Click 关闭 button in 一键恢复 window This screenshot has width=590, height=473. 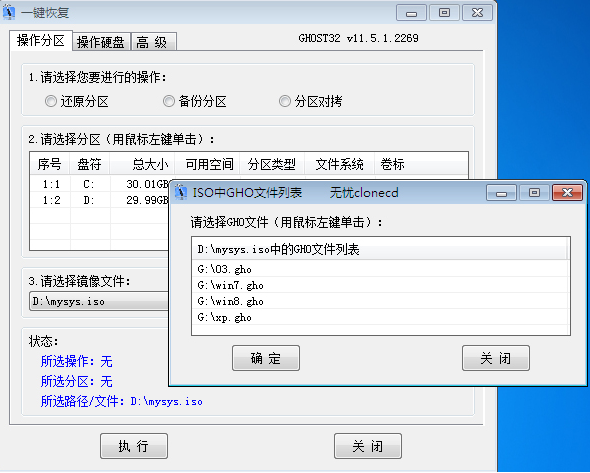368,446
